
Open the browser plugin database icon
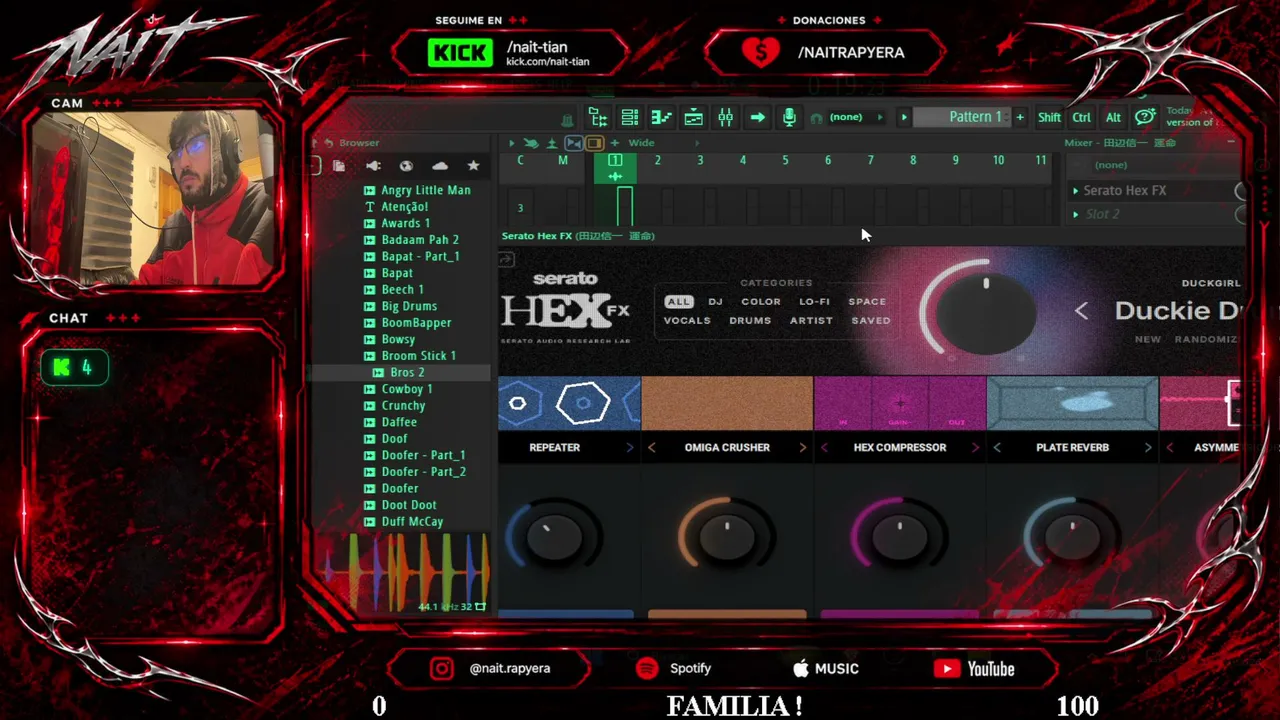[373, 166]
